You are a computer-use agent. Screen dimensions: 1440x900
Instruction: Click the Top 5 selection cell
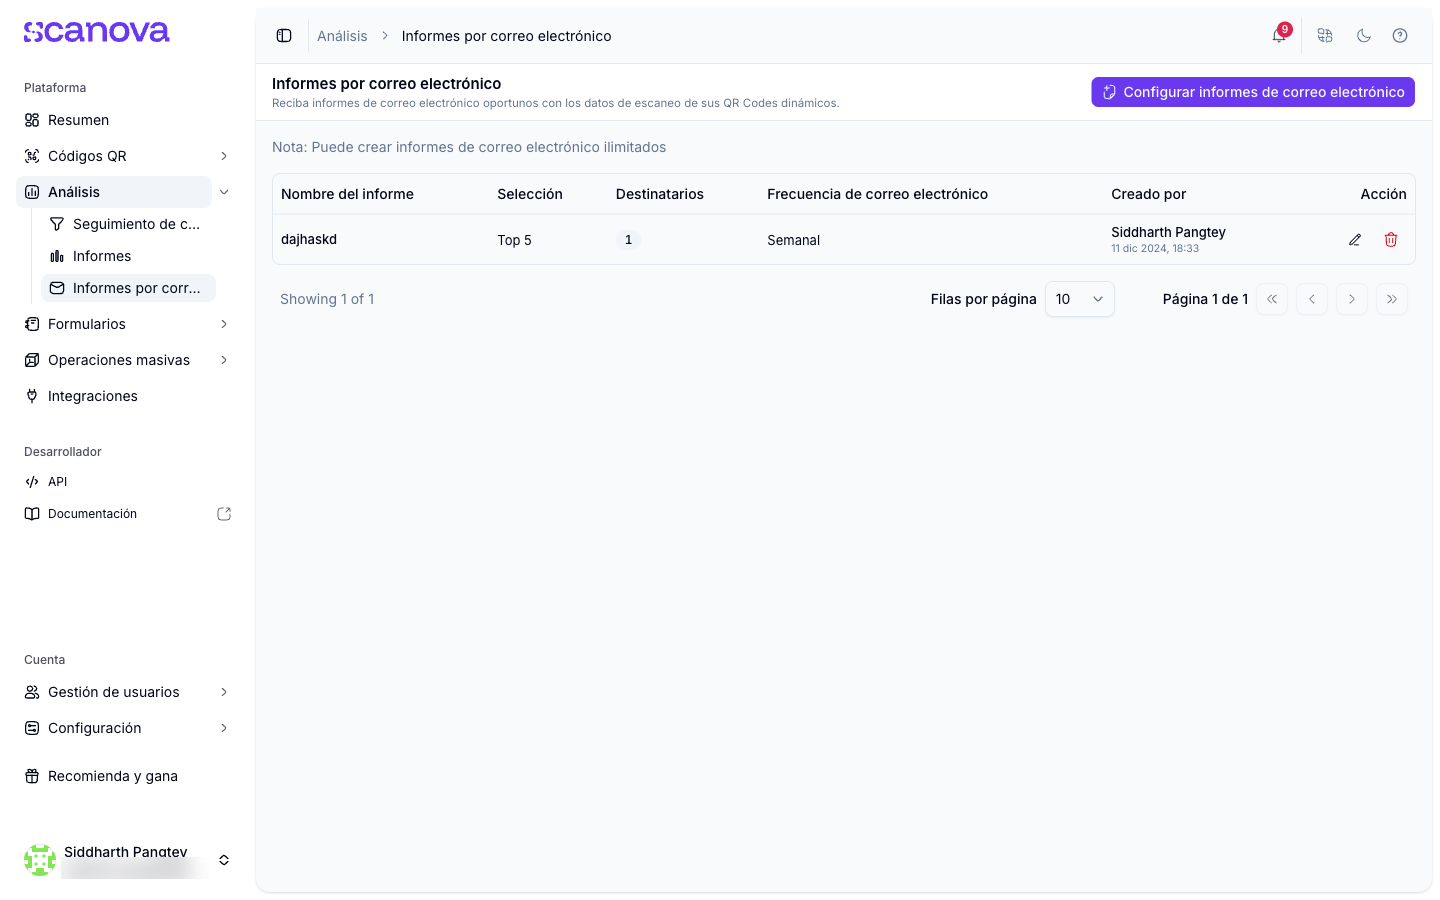514,240
